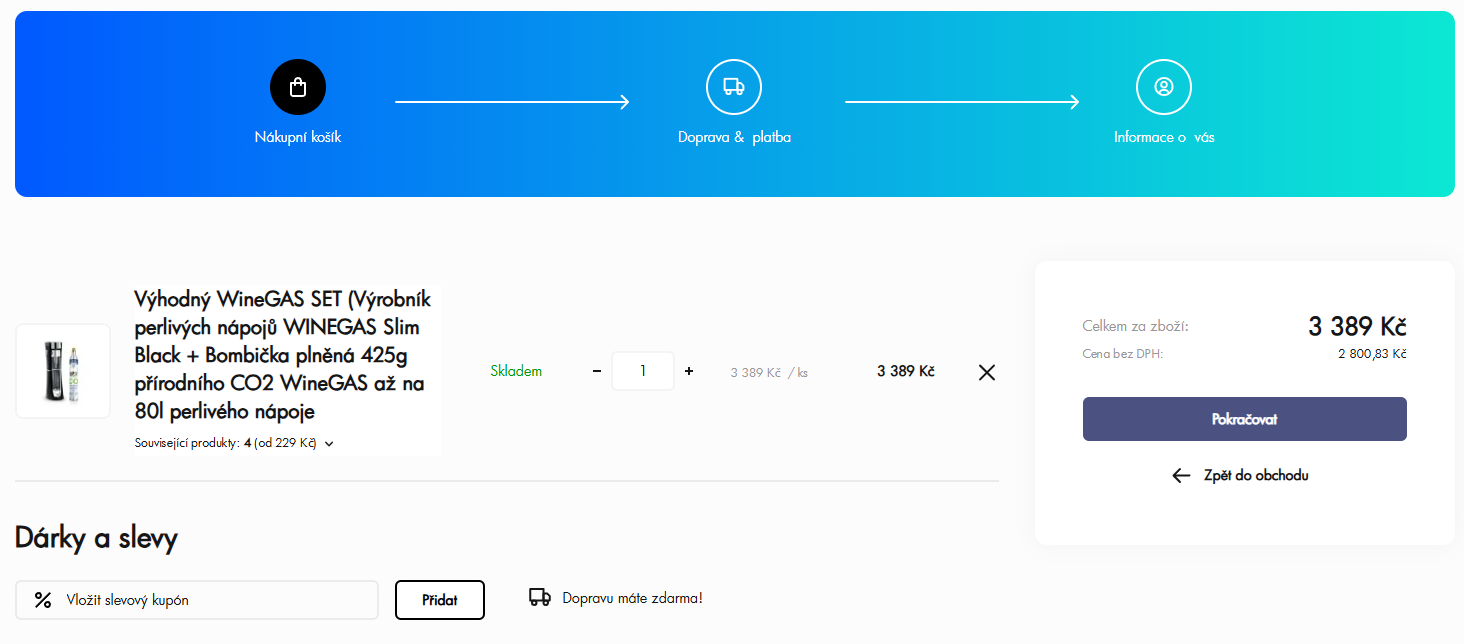The width and height of the screenshot is (1464, 644).
Task: Click the Přidat coupon button
Action: coord(440,600)
